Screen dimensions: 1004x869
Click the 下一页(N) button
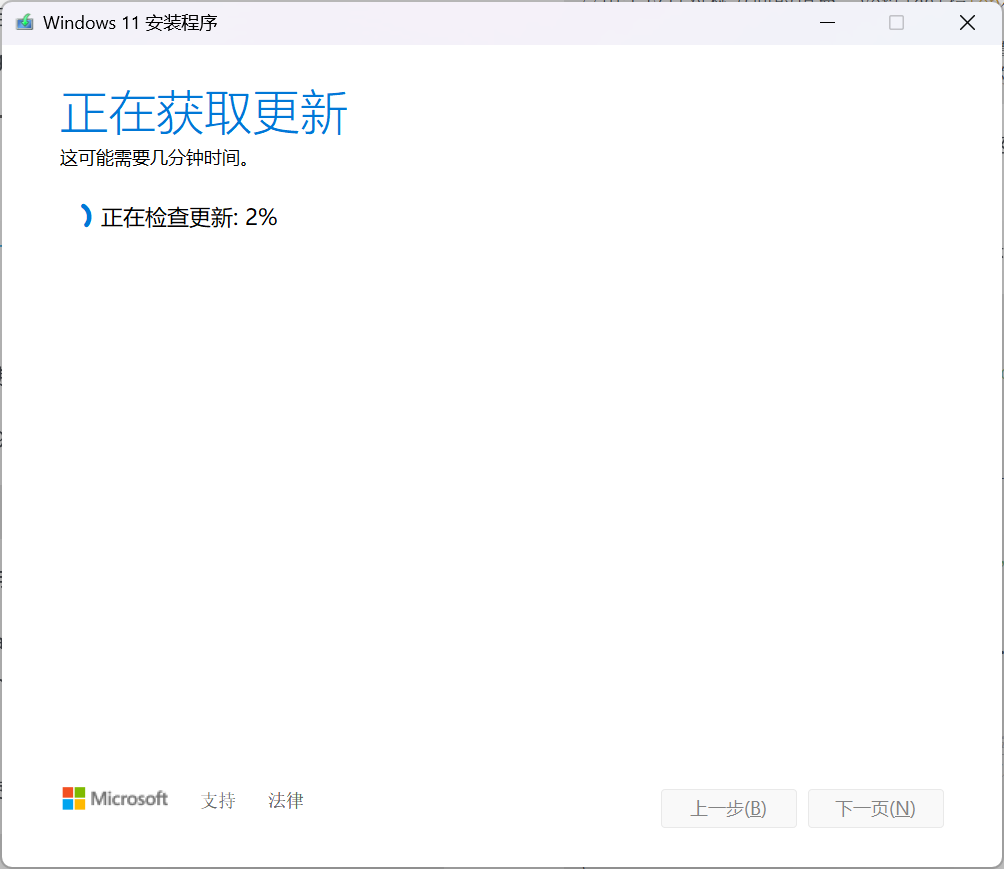tap(875, 808)
